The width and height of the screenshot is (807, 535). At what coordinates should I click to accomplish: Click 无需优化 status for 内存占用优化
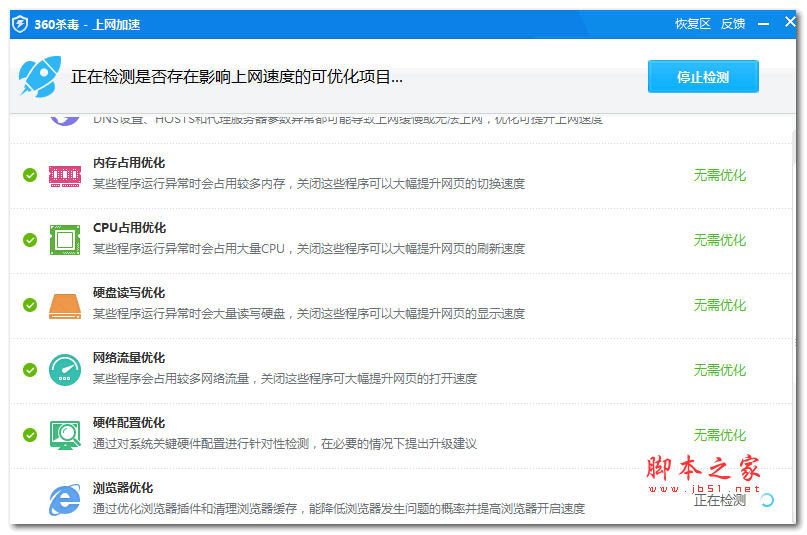(x=719, y=175)
